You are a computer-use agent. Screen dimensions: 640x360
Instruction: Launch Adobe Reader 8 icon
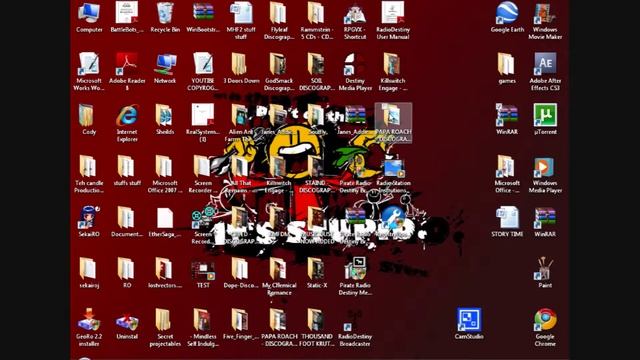click(127, 64)
